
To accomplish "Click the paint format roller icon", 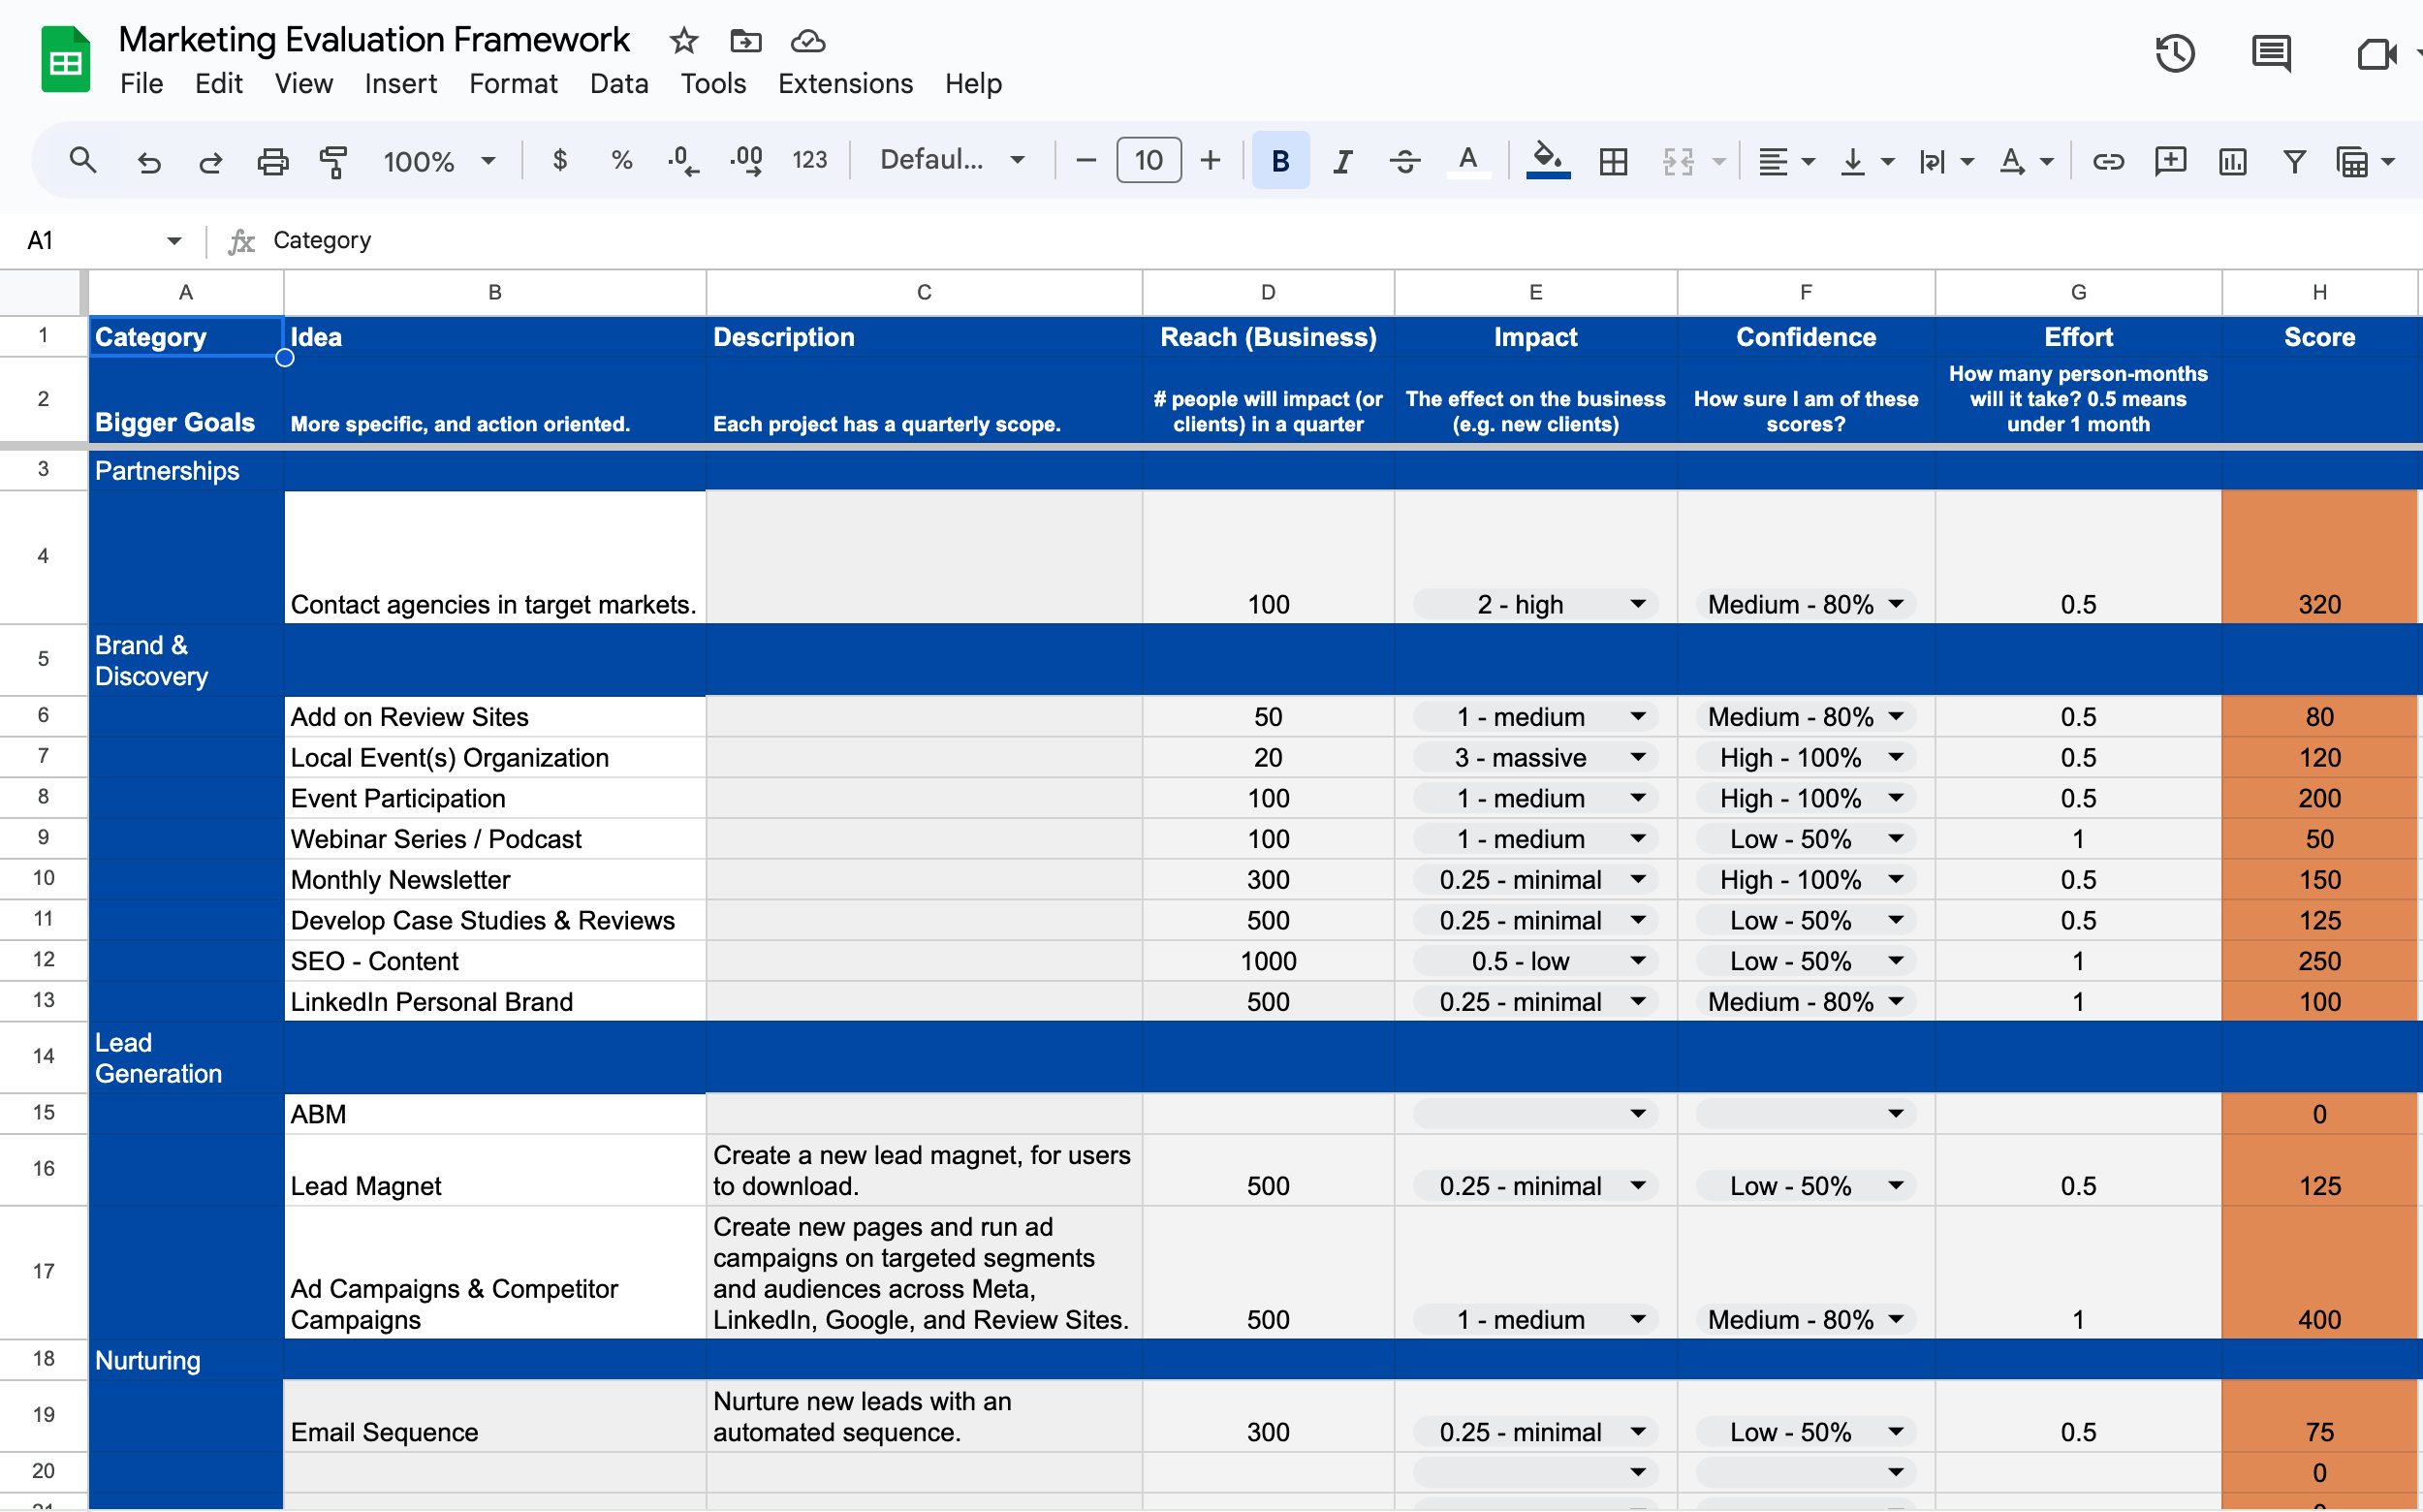I will tap(333, 161).
